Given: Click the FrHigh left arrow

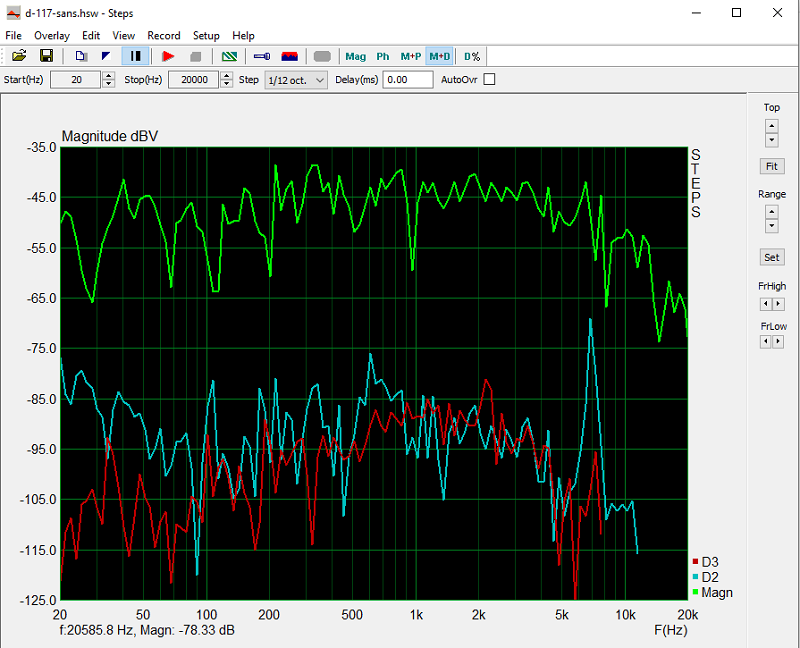Looking at the screenshot, I should point(765,304).
